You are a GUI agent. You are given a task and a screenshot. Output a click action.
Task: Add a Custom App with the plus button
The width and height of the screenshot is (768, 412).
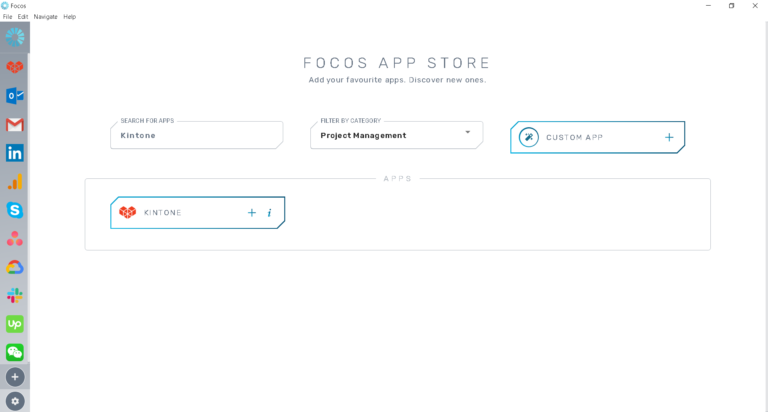tap(669, 137)
